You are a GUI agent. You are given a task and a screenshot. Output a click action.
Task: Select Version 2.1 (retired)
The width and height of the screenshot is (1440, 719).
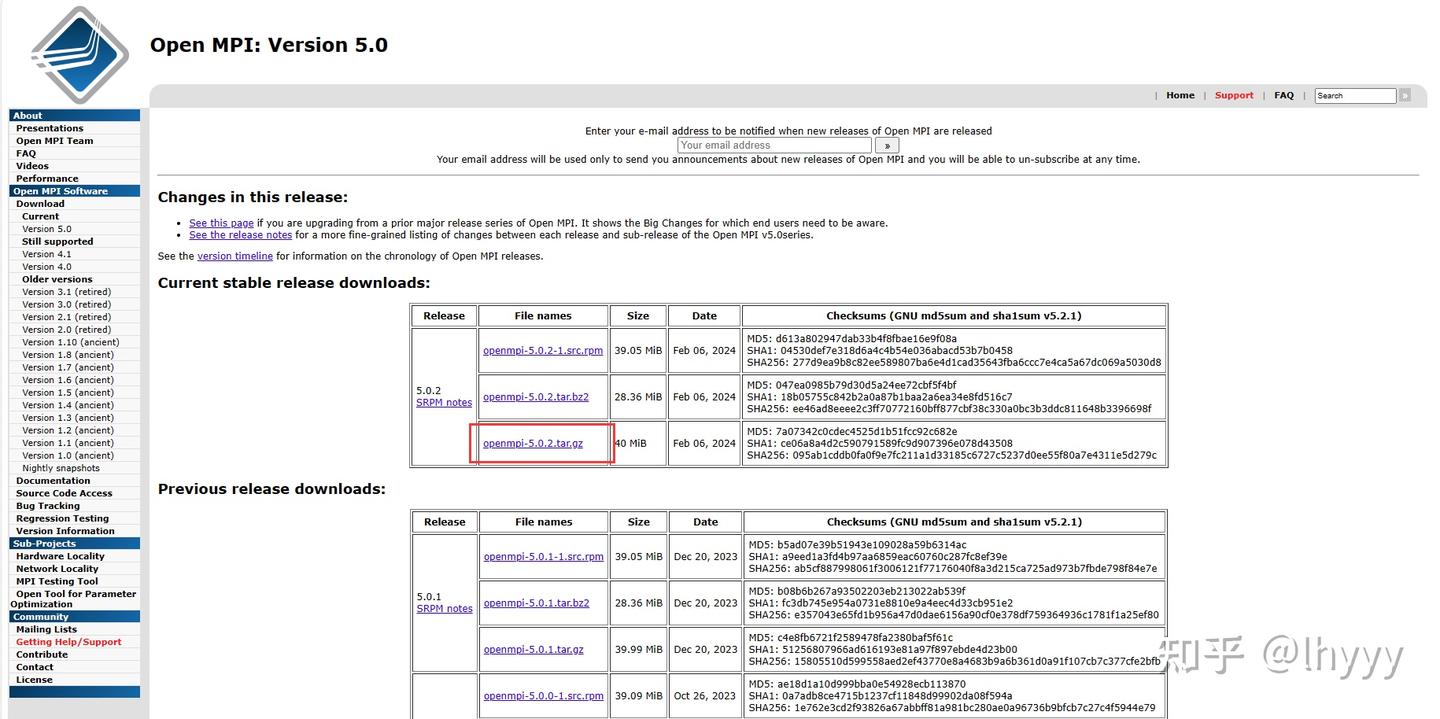point(67,317)
